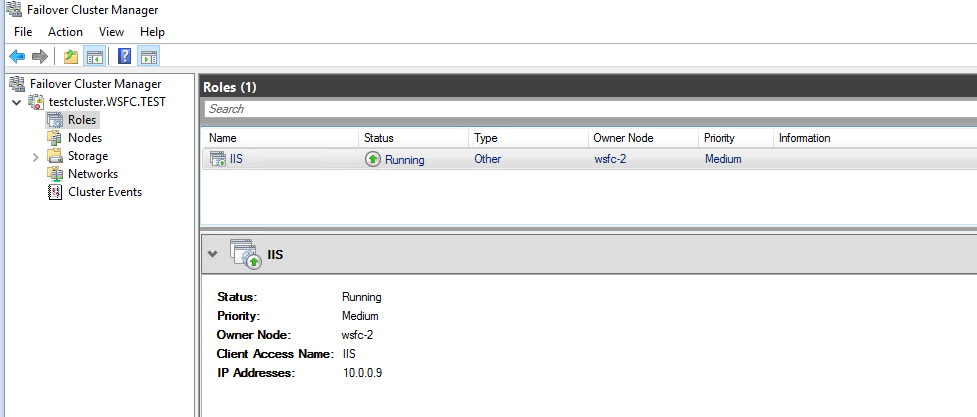Viewport: 977px width, 417px height.
Task: Click the Roles search input field
Action: click(x=588, y=109)
